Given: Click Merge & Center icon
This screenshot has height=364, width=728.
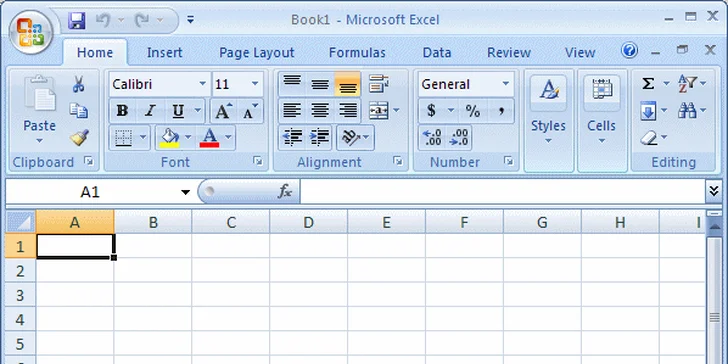Looking at the screenshot, I should click(378, 110).
